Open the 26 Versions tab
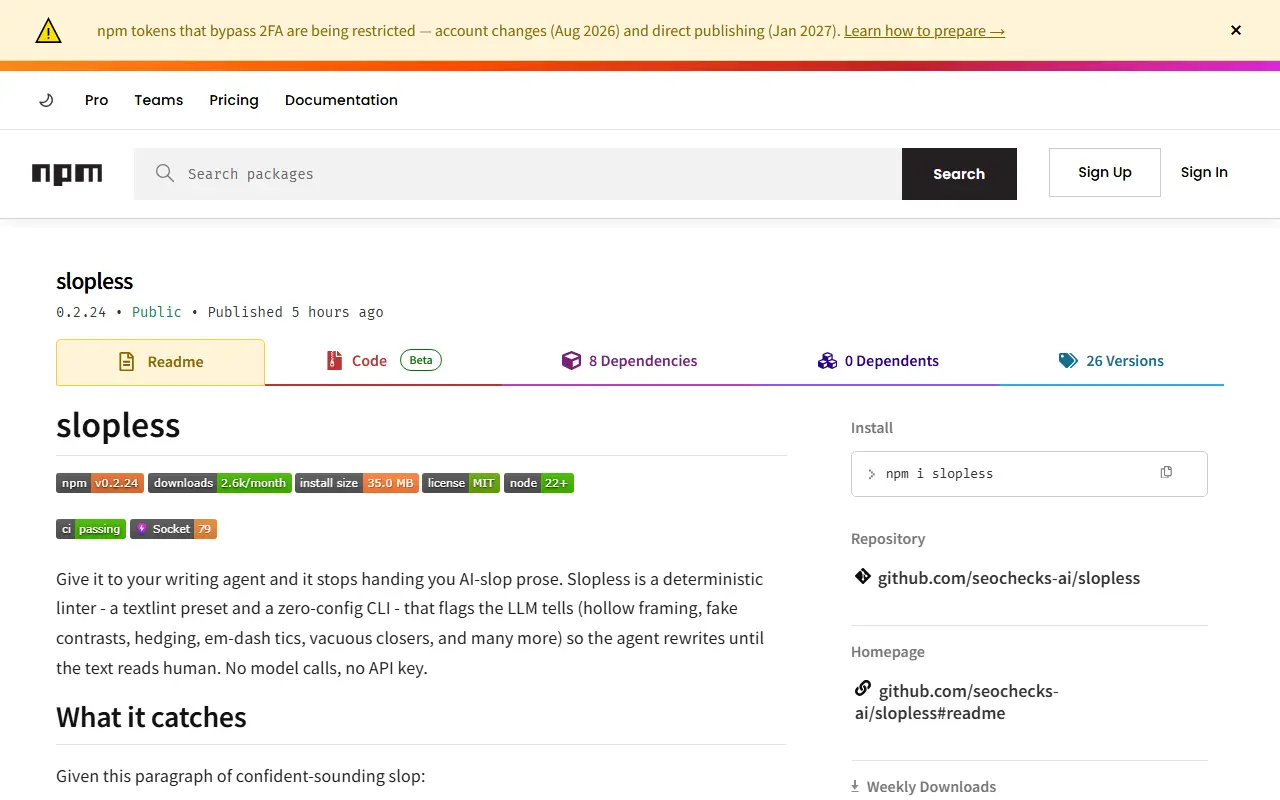This screenshot has width=1280, height=800. [1111, 361]
